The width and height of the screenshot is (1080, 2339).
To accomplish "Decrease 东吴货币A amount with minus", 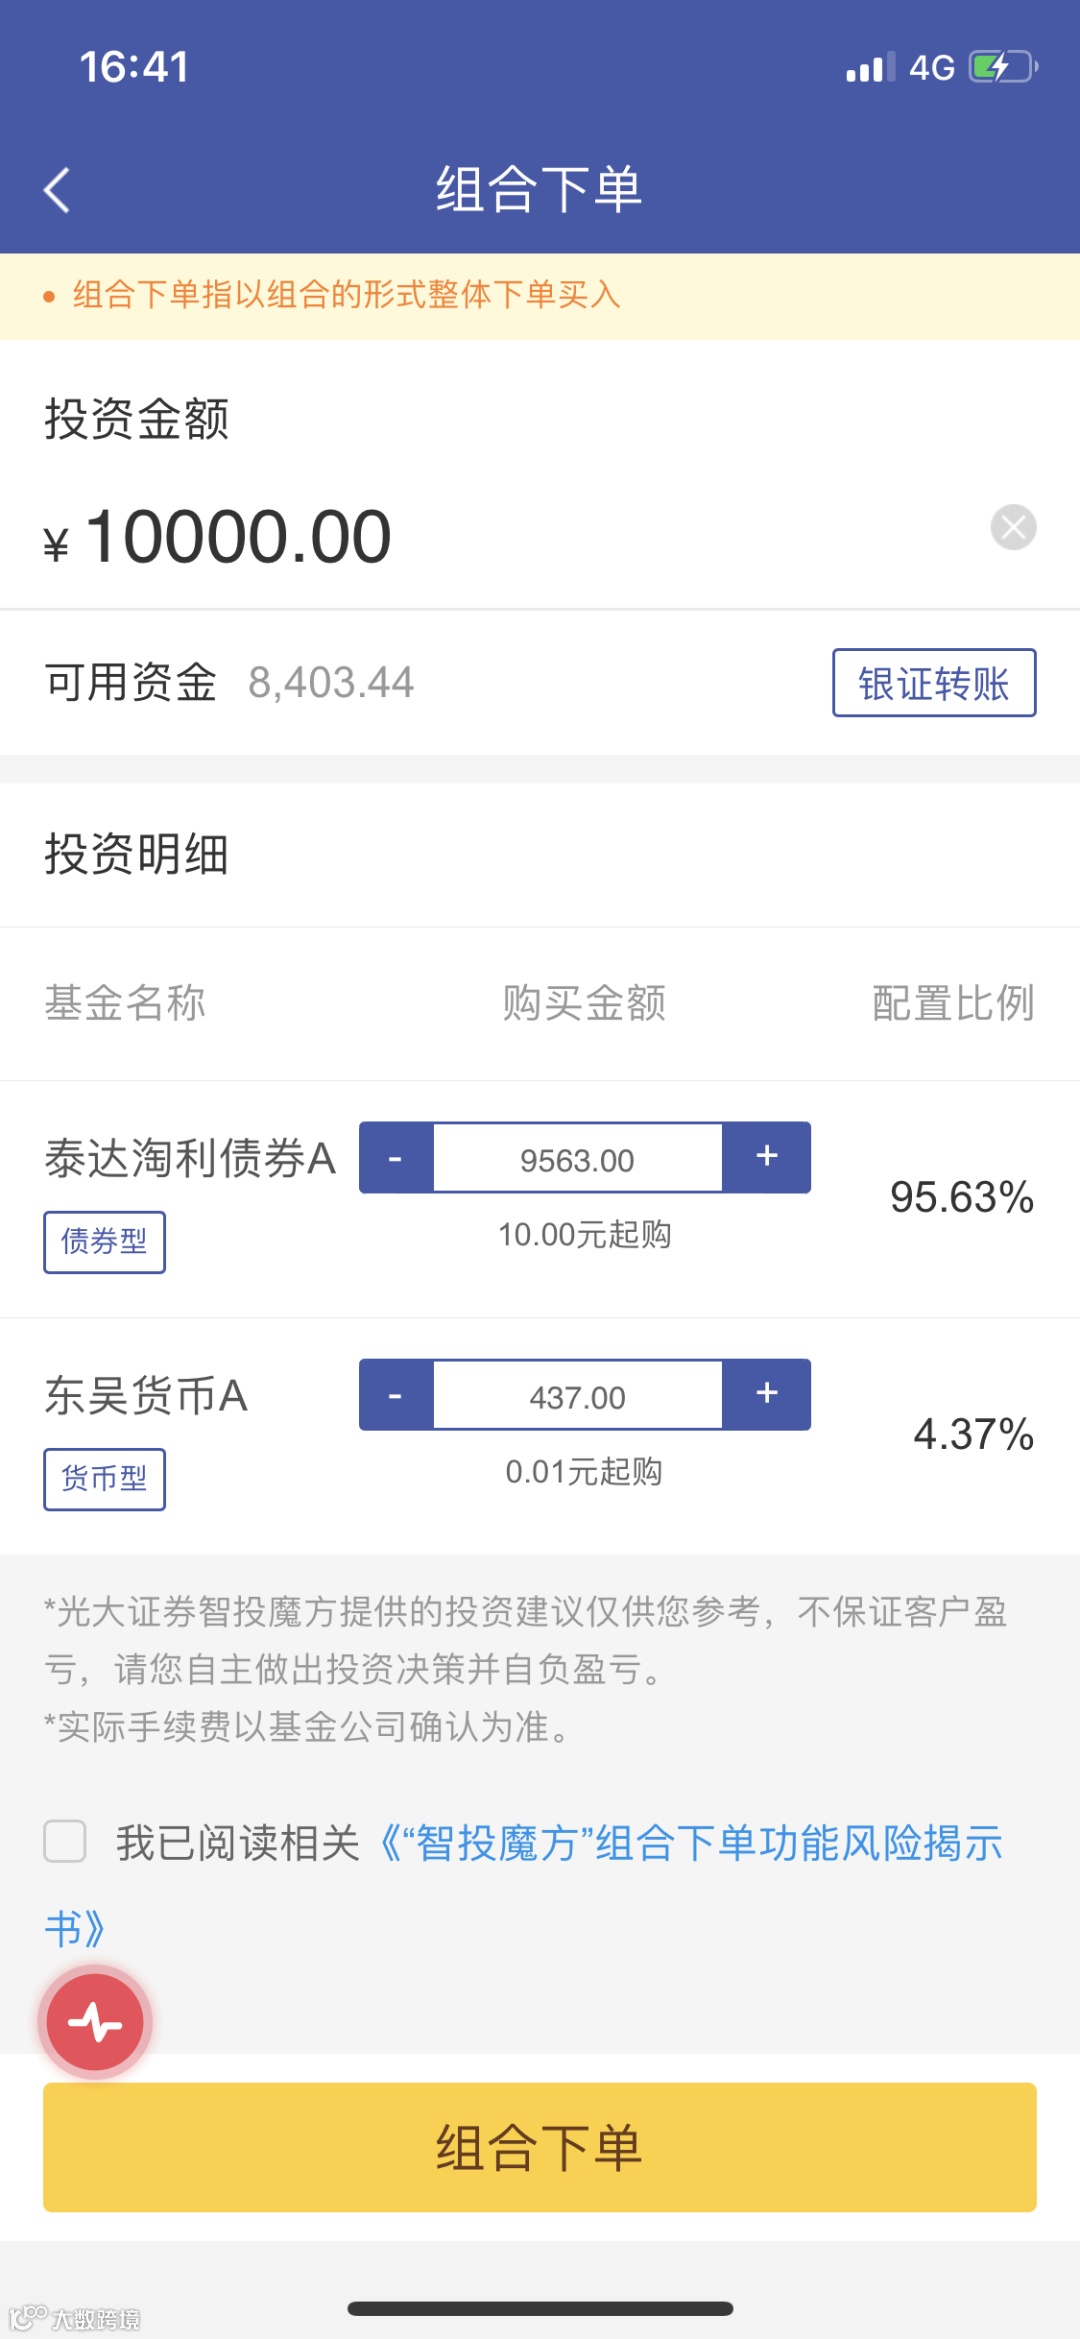I will pyautogui.click(x=396, y=1395).
